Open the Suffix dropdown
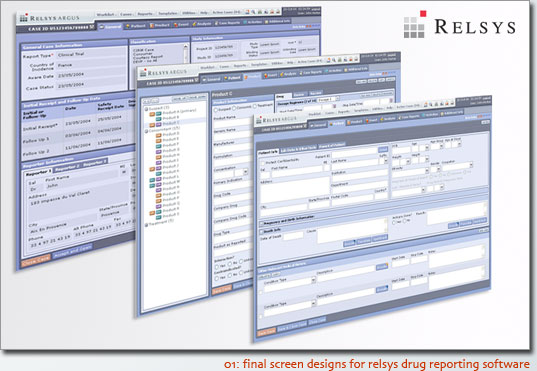The width and height of the screenshot is (537, 371). [x=386, y=160]
